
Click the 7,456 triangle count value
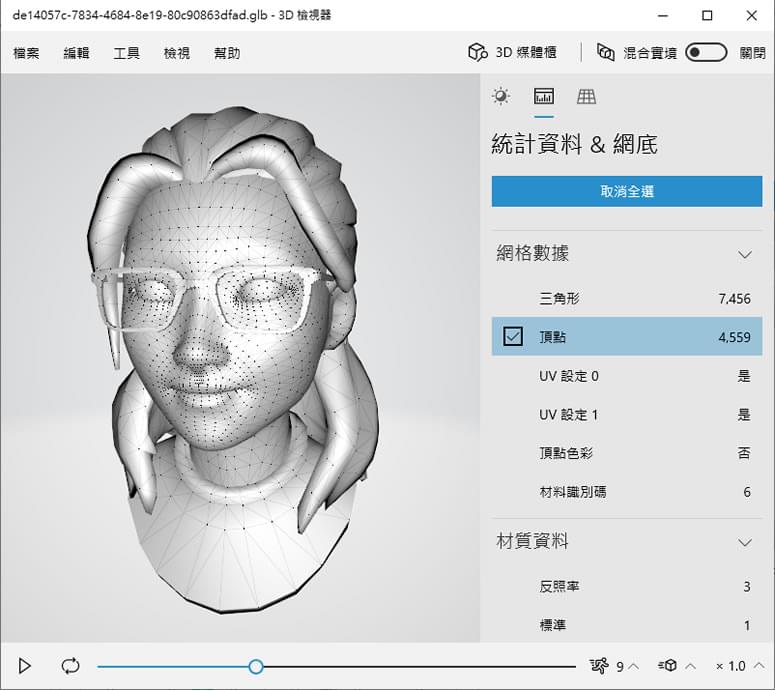tap(734, 299)
